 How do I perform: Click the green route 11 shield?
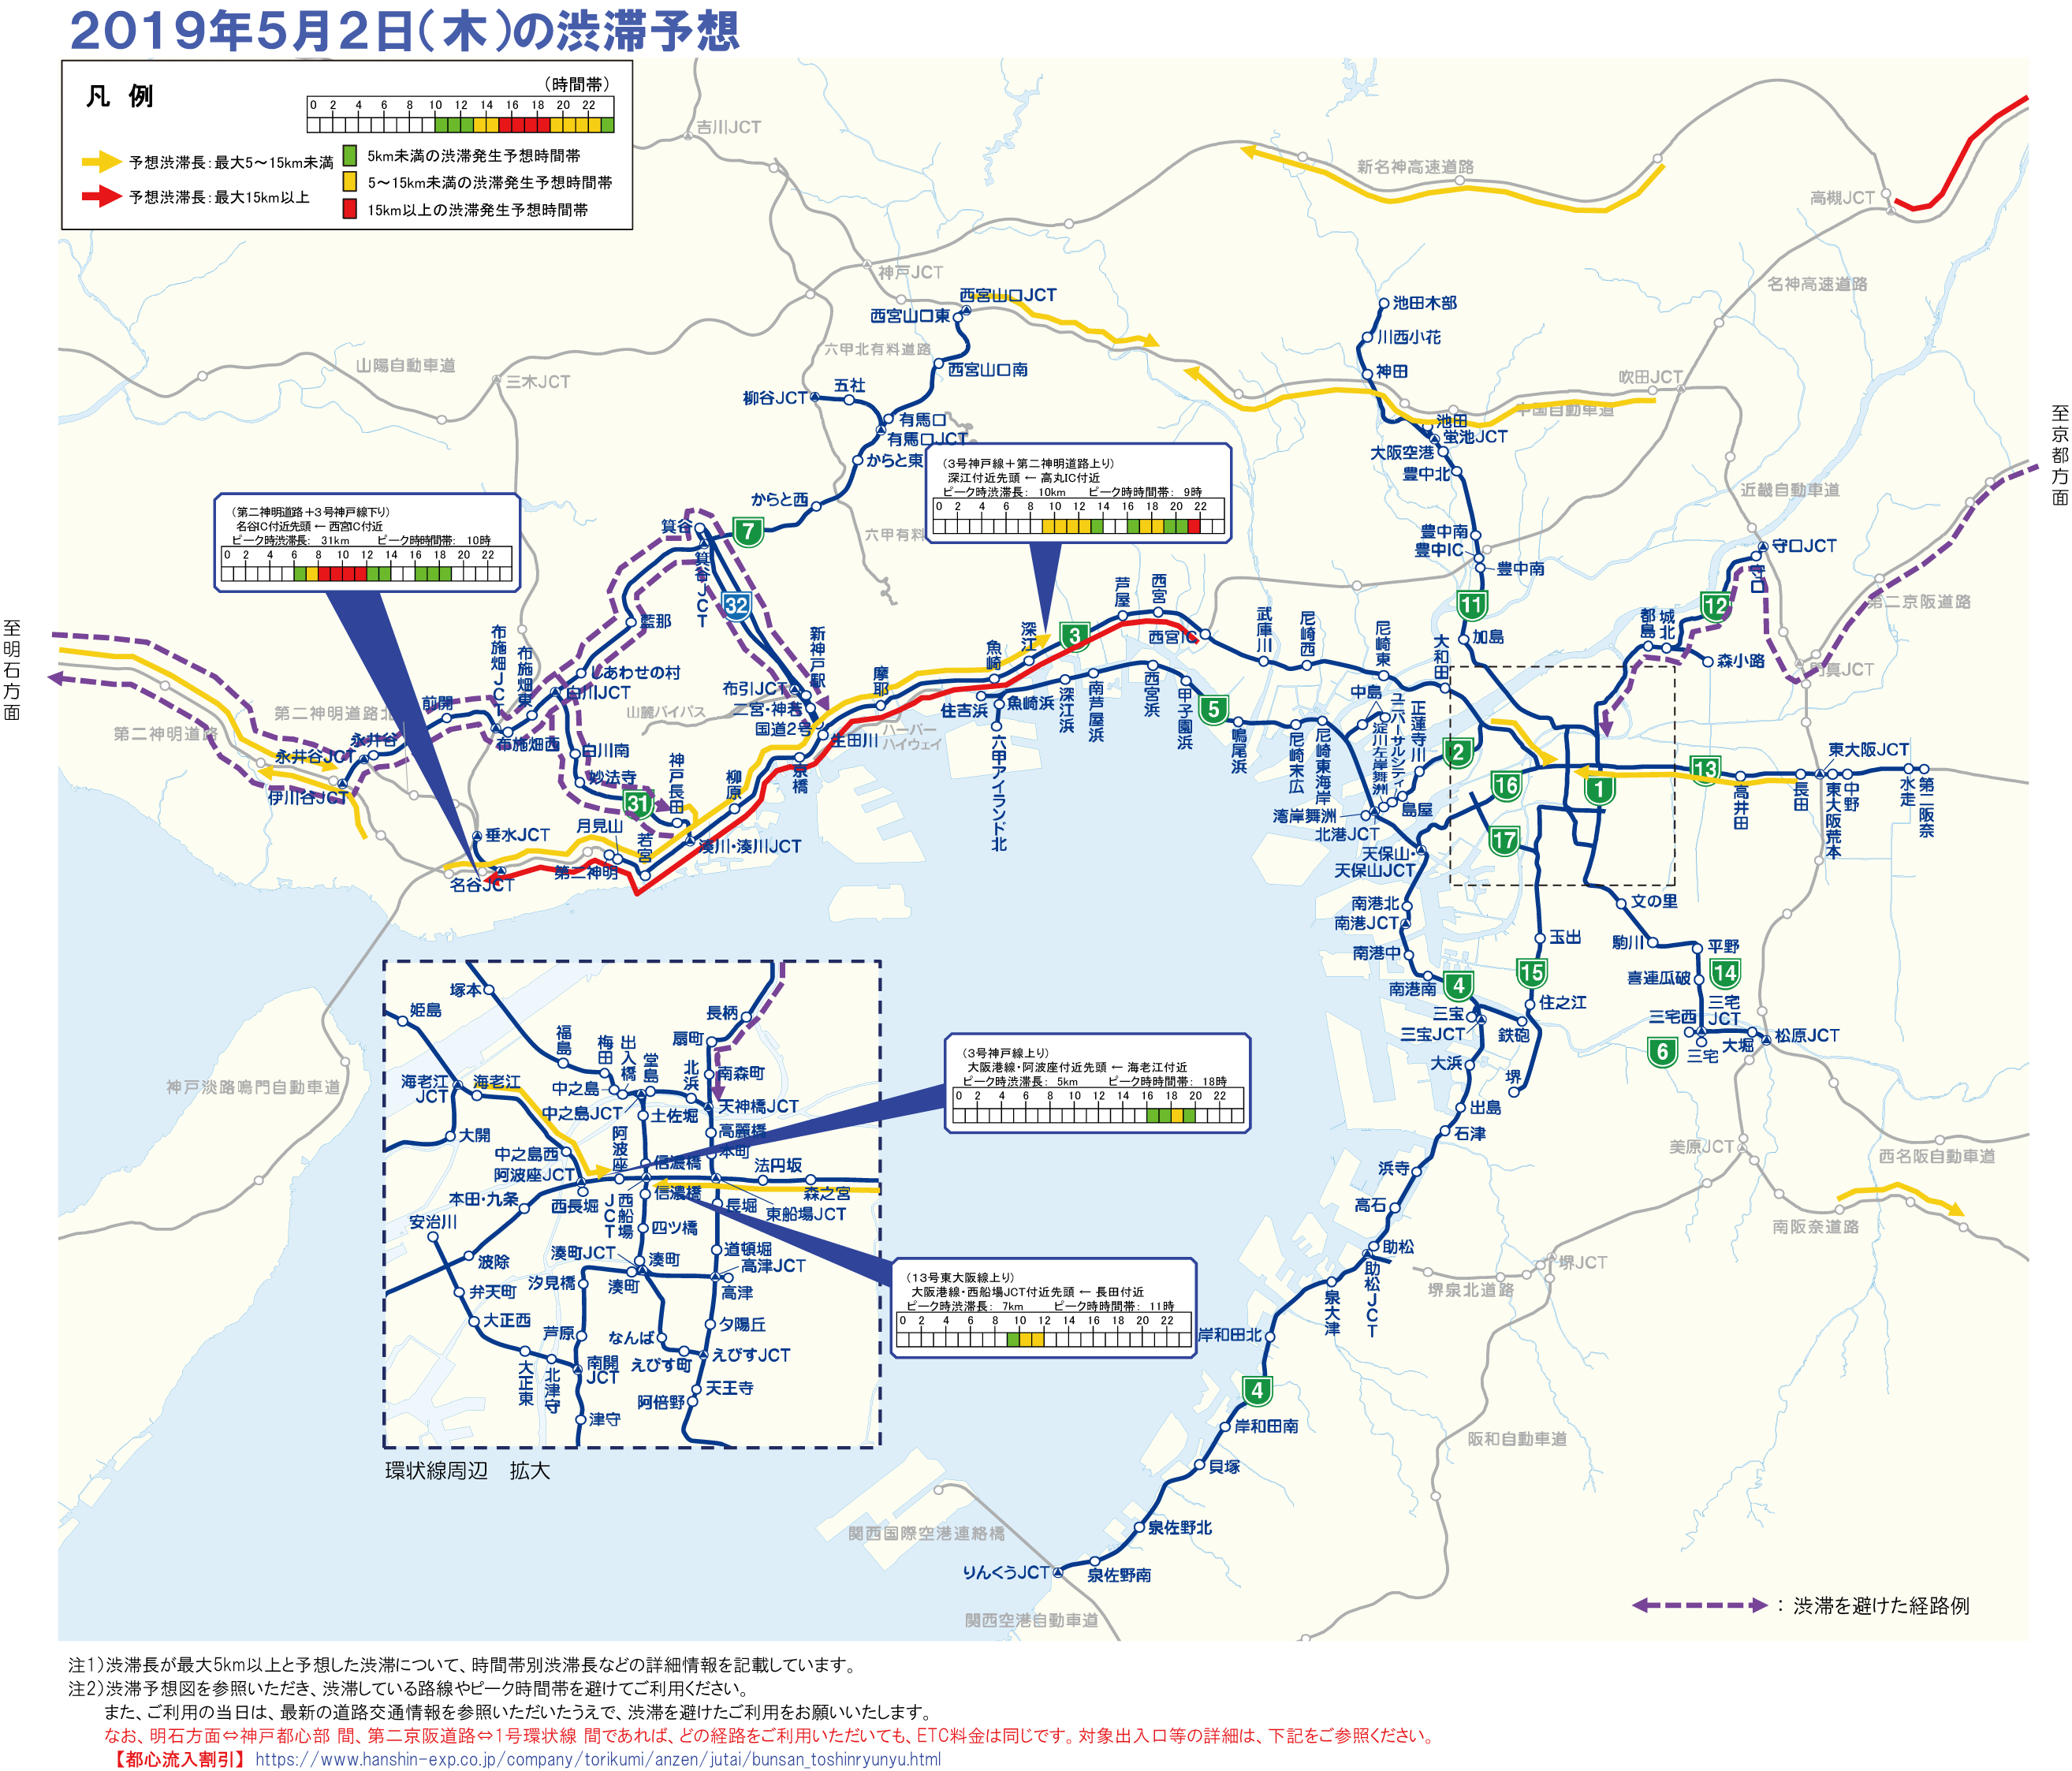pos(1471,605)
